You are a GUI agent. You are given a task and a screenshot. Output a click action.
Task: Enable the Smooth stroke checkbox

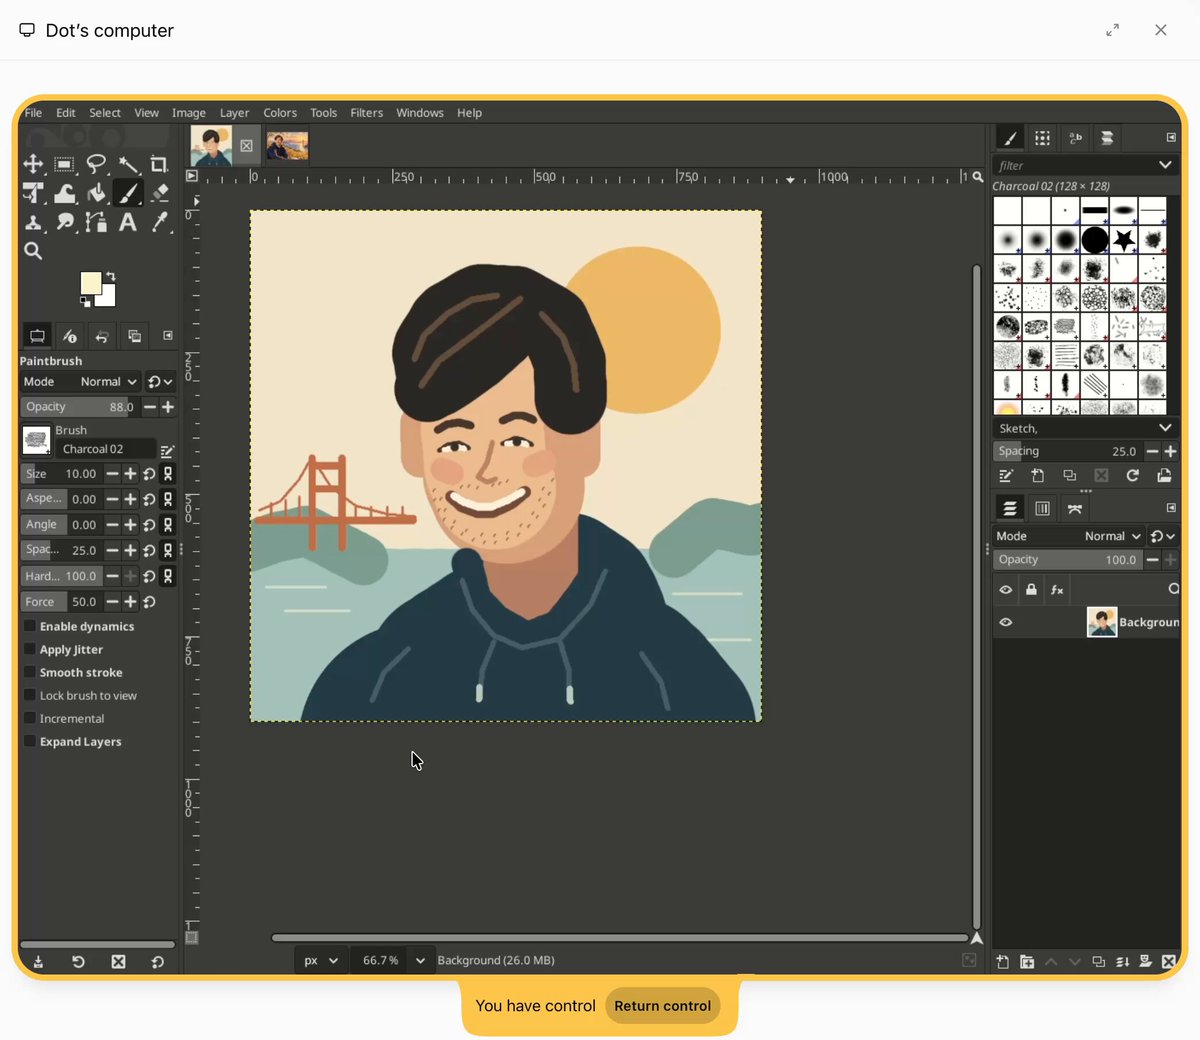tap(30, 673)
